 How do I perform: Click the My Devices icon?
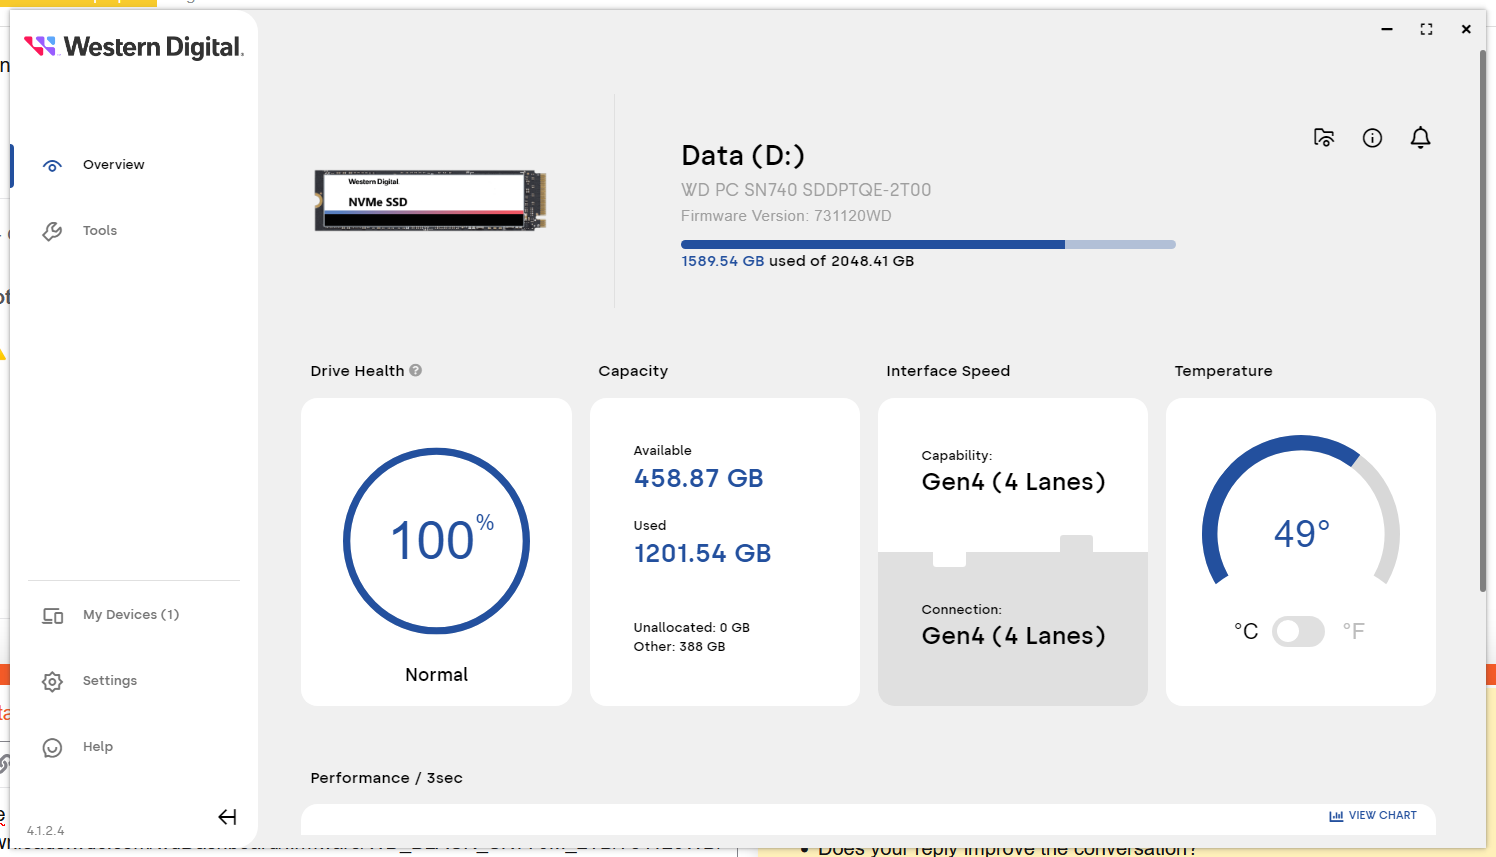(x=53, y=616)
